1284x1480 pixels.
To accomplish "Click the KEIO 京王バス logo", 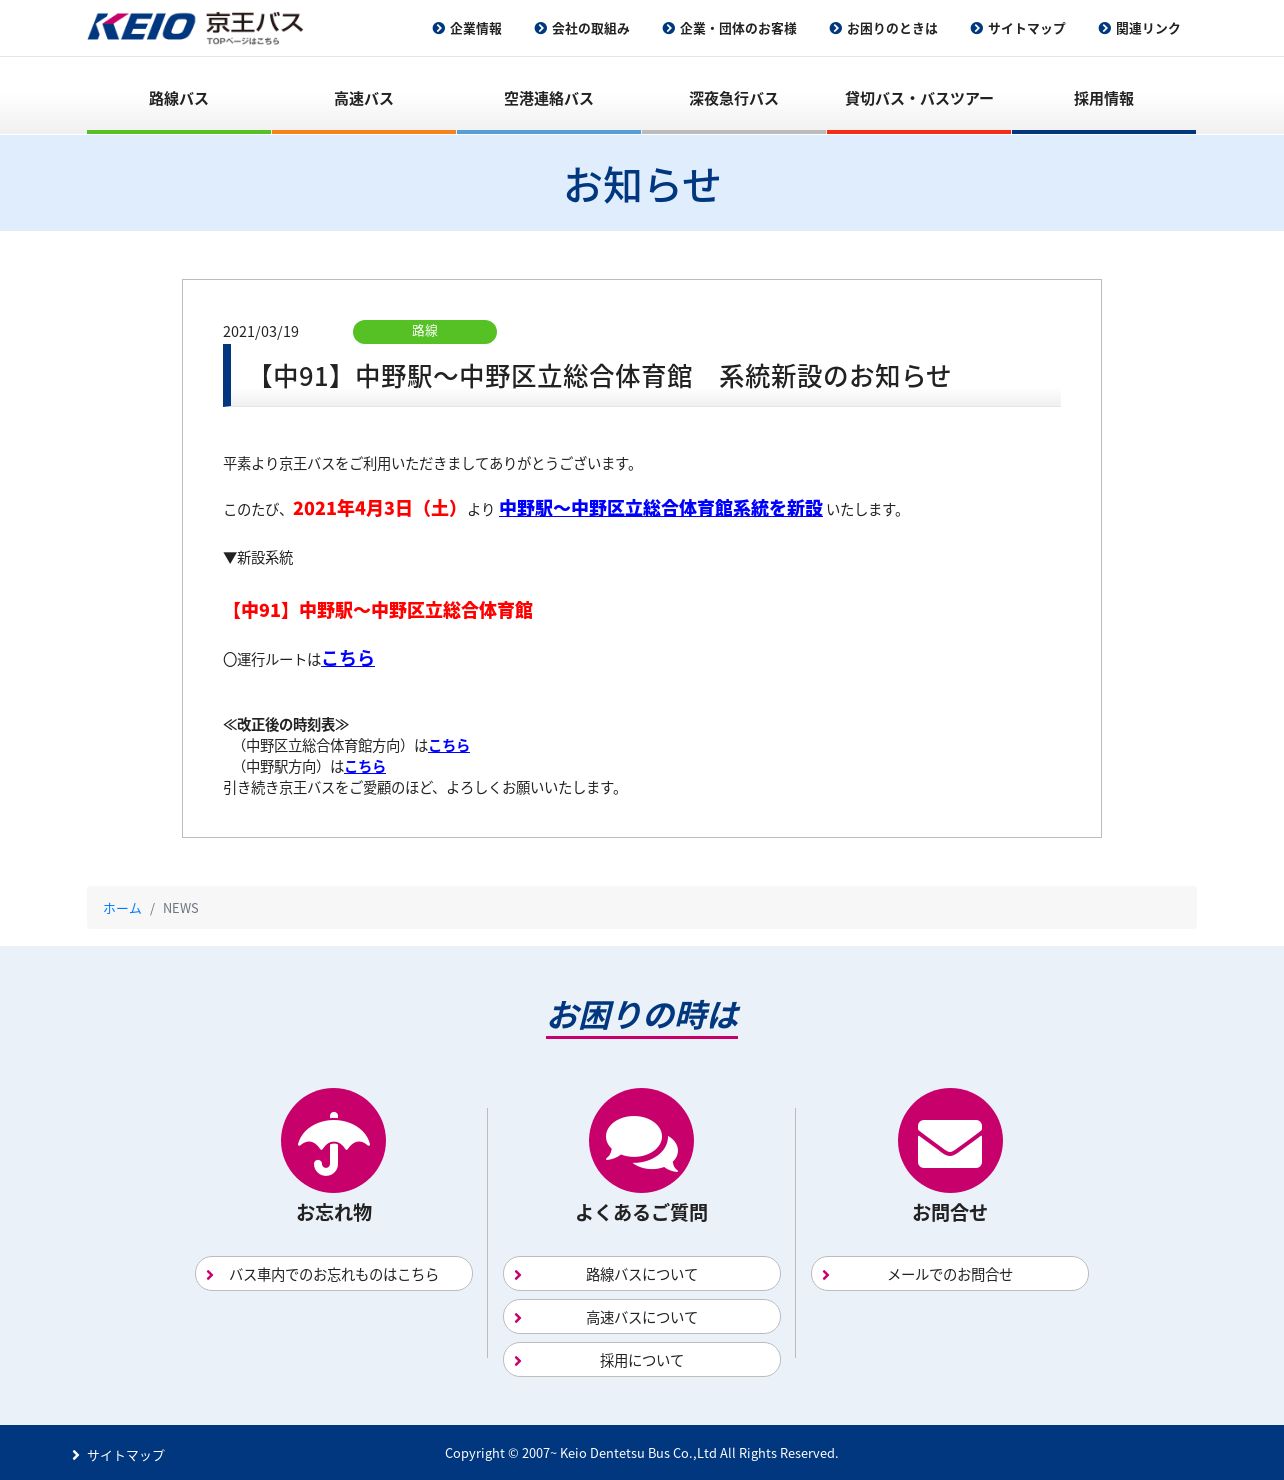I will click(195, 27).
